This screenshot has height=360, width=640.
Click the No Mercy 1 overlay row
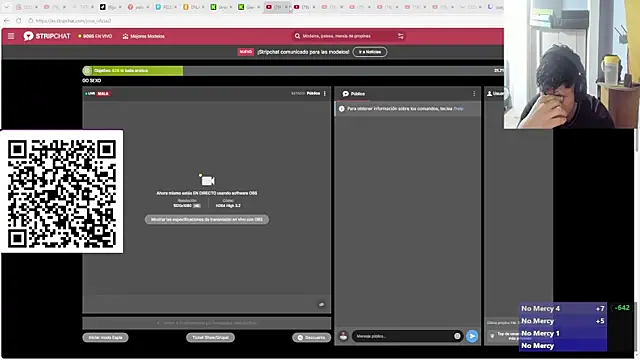click(562, 333)
